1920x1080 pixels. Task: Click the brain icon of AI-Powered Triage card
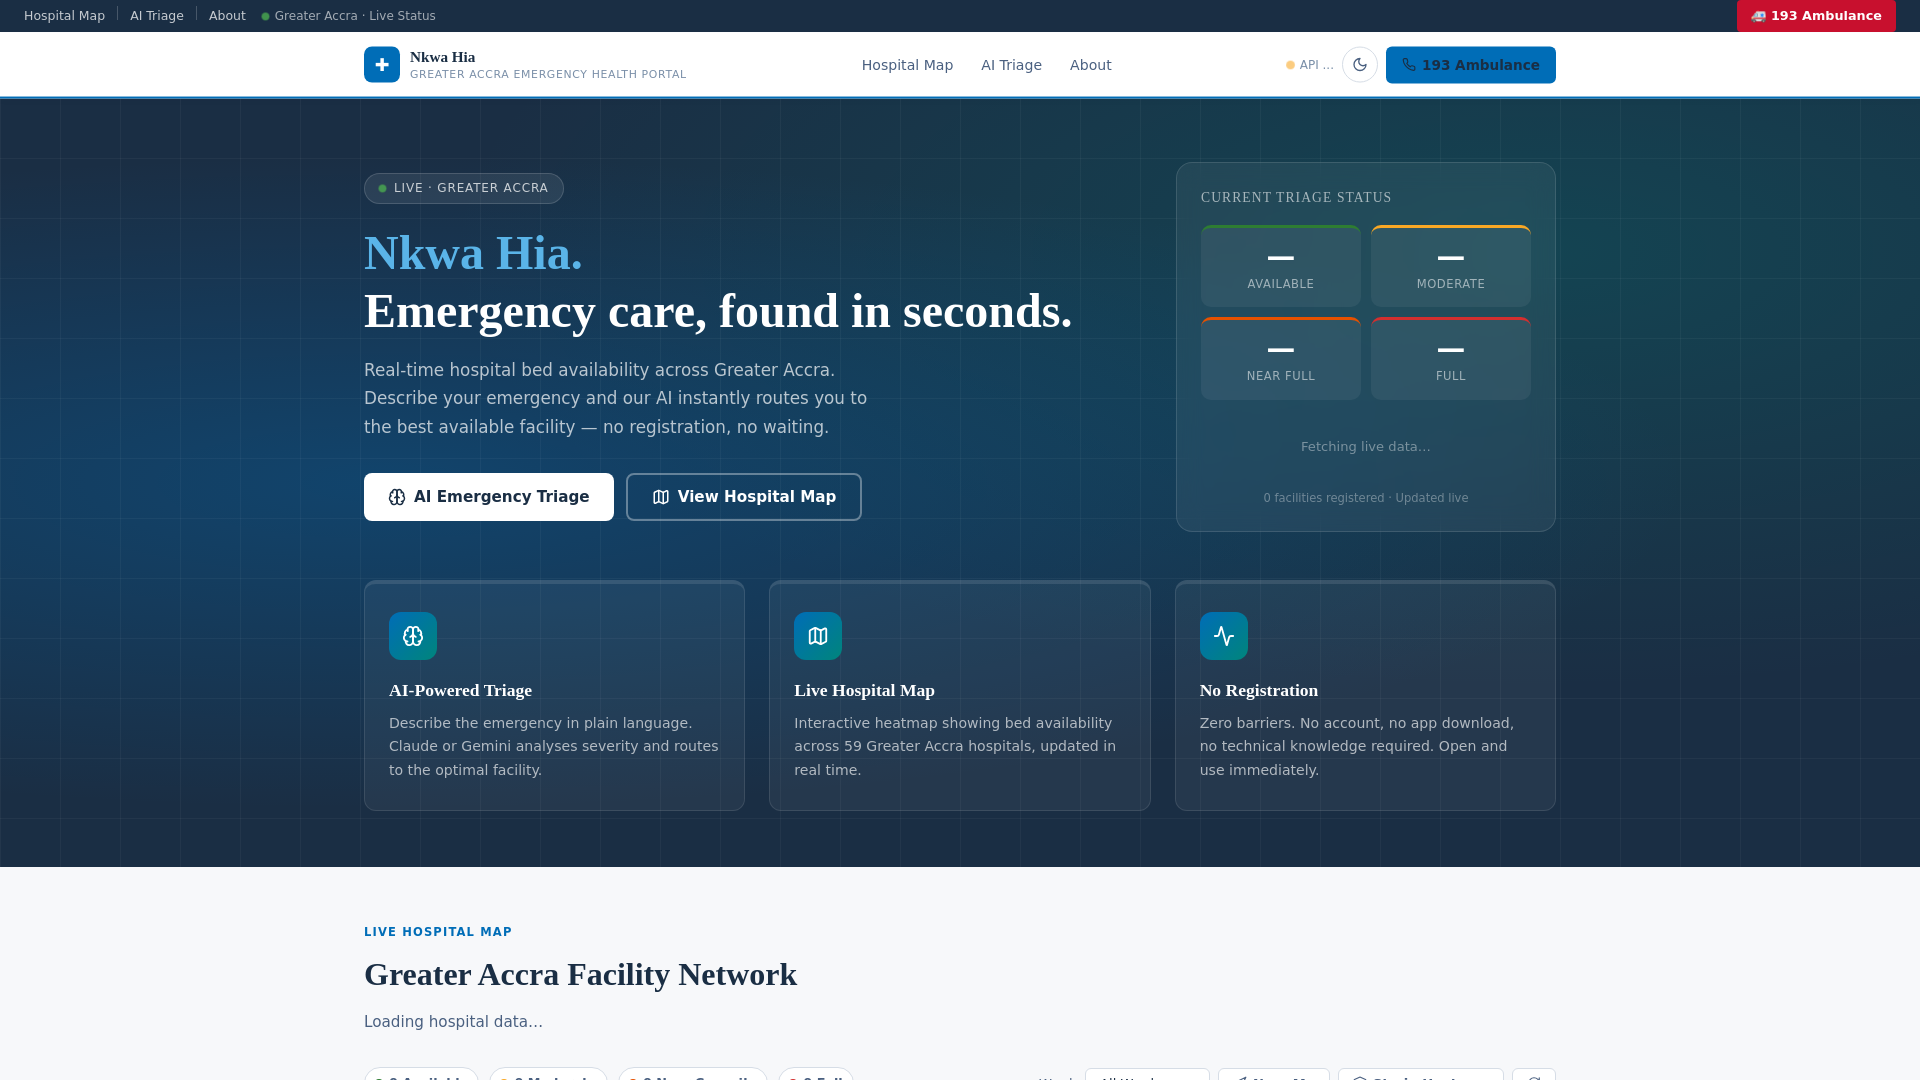413,636
